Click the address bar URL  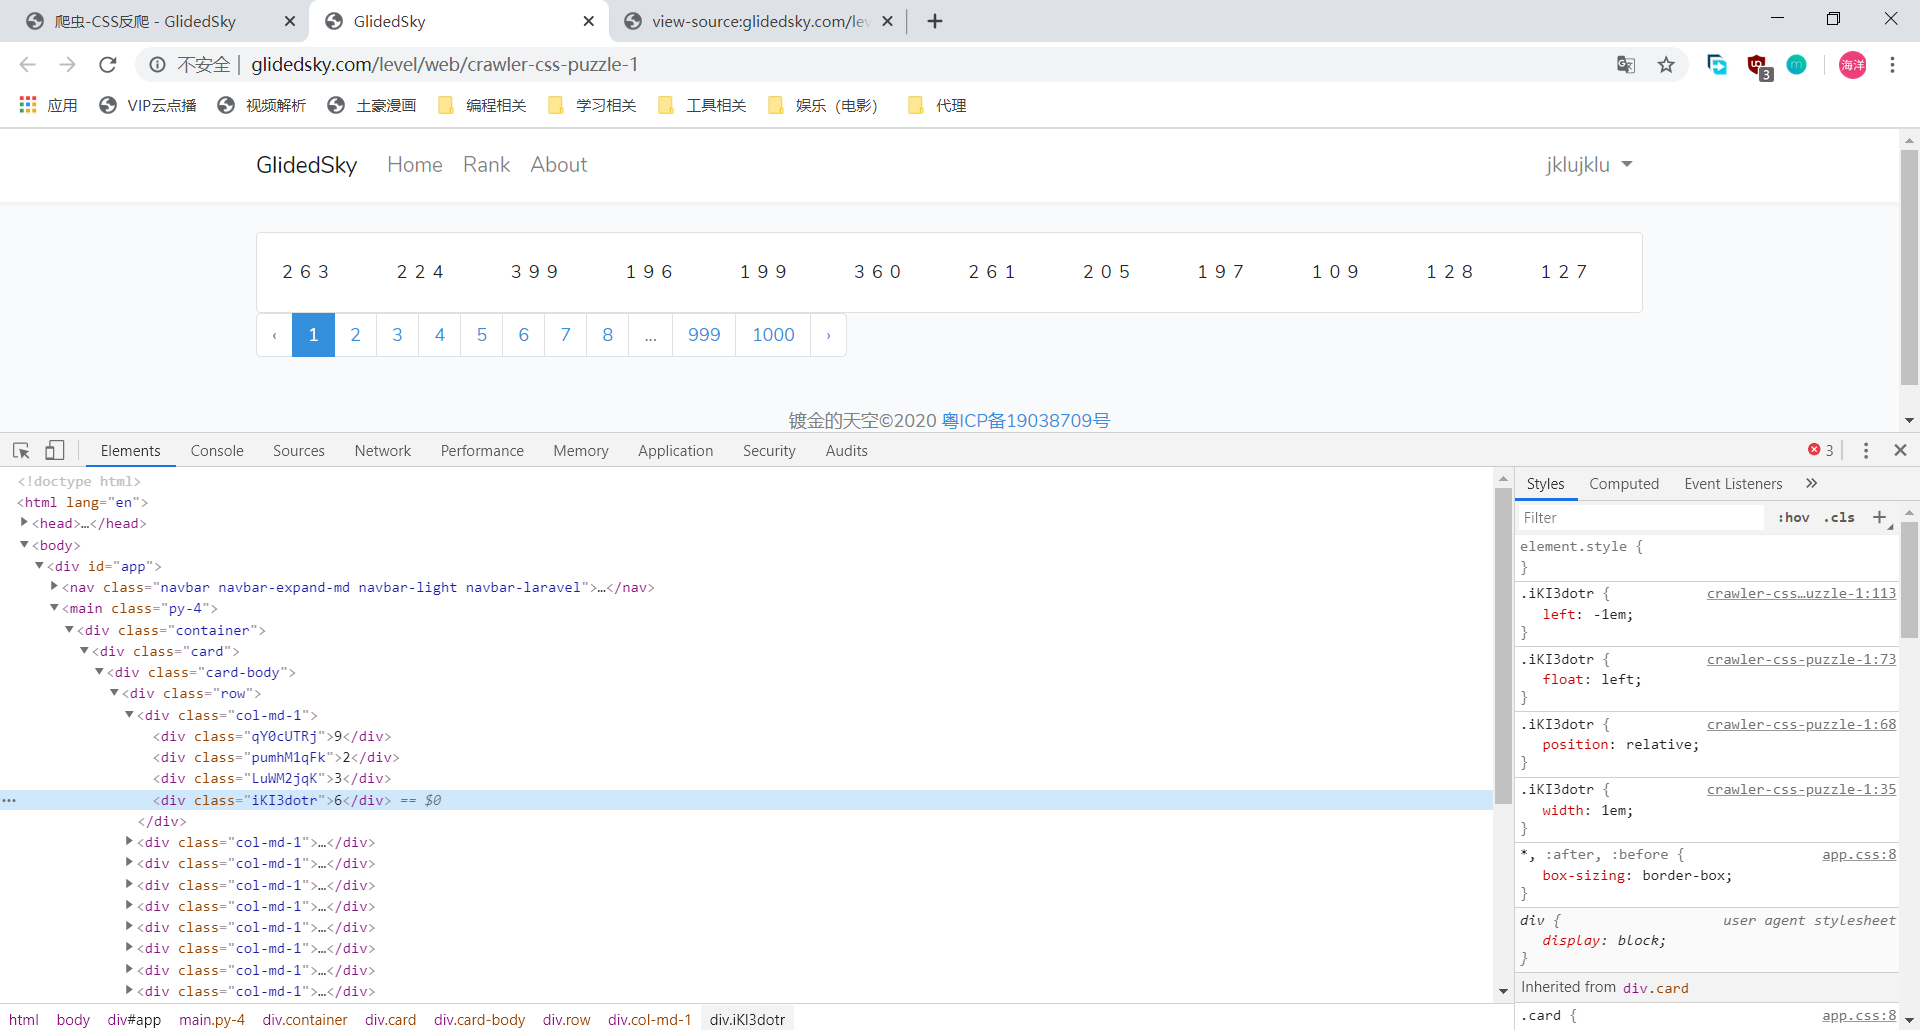(x=445, y=65)
